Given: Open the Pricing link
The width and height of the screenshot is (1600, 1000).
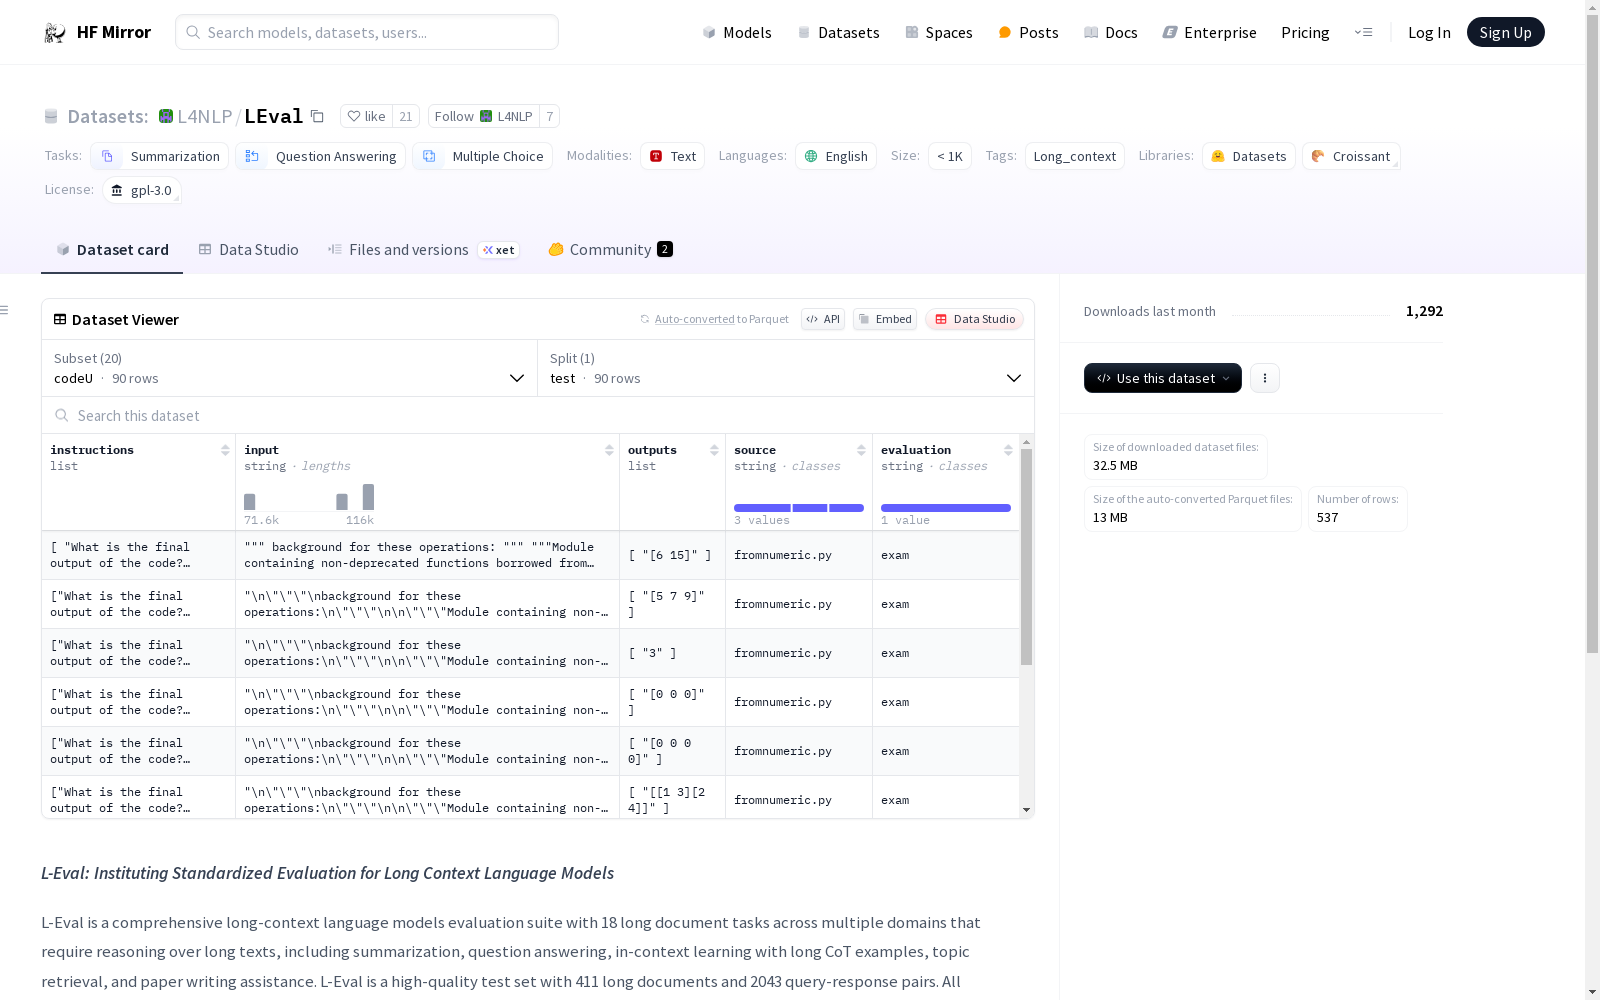Looking at the screenshot, I should [x=1305, y=33].
